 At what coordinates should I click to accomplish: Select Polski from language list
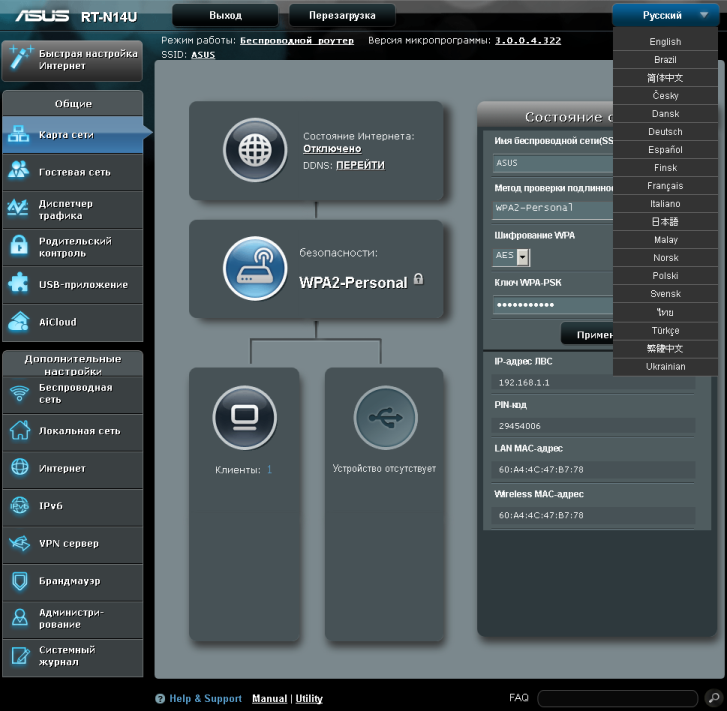[665, 276]
